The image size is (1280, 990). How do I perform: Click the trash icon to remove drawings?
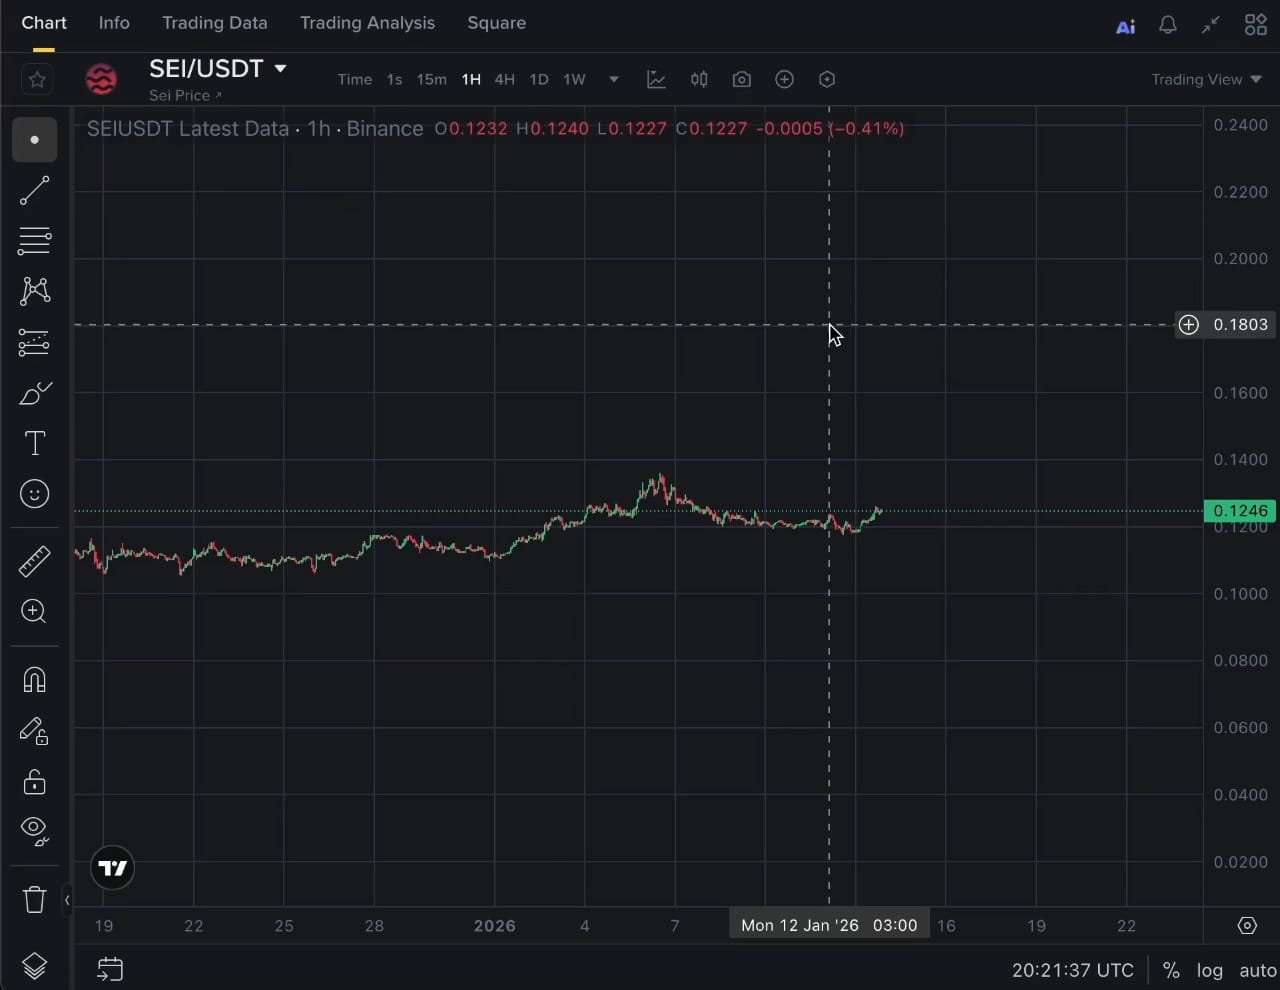34,899
